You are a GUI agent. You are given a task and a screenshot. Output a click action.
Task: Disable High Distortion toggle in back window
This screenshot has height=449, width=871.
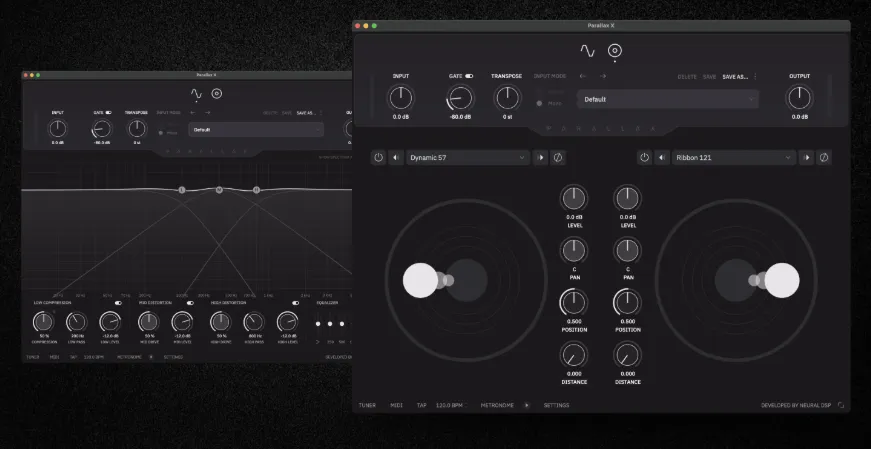coord(296,303)
